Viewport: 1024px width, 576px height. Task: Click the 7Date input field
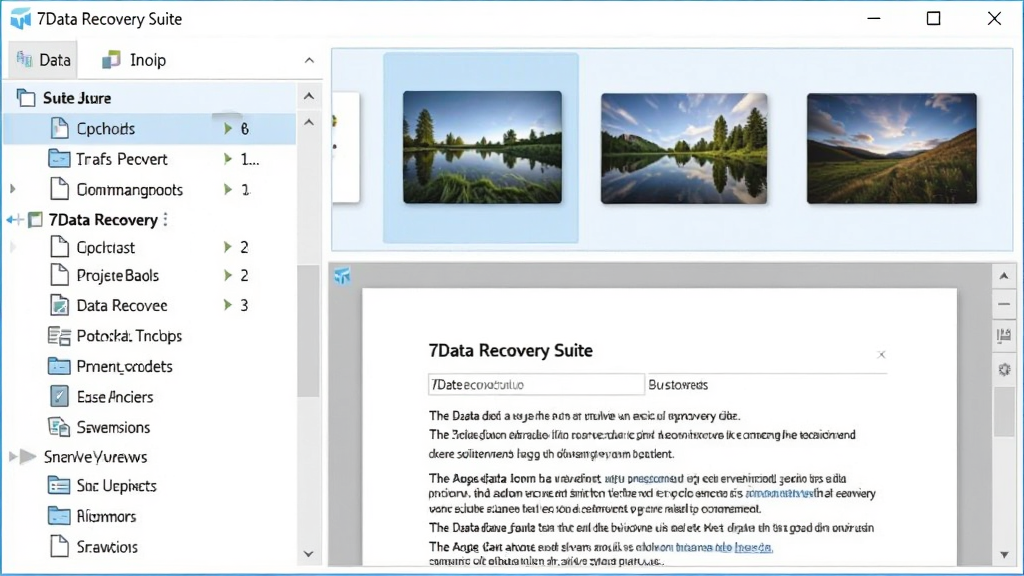(x=536, y=385)
